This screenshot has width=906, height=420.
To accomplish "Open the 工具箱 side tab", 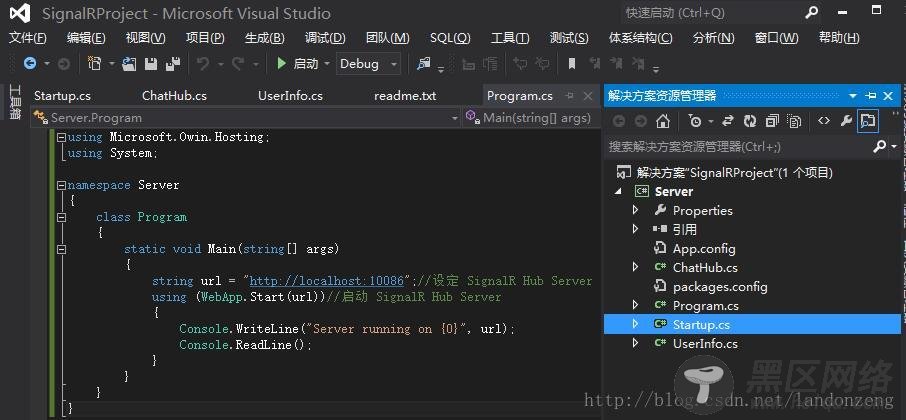I will 15,102.
